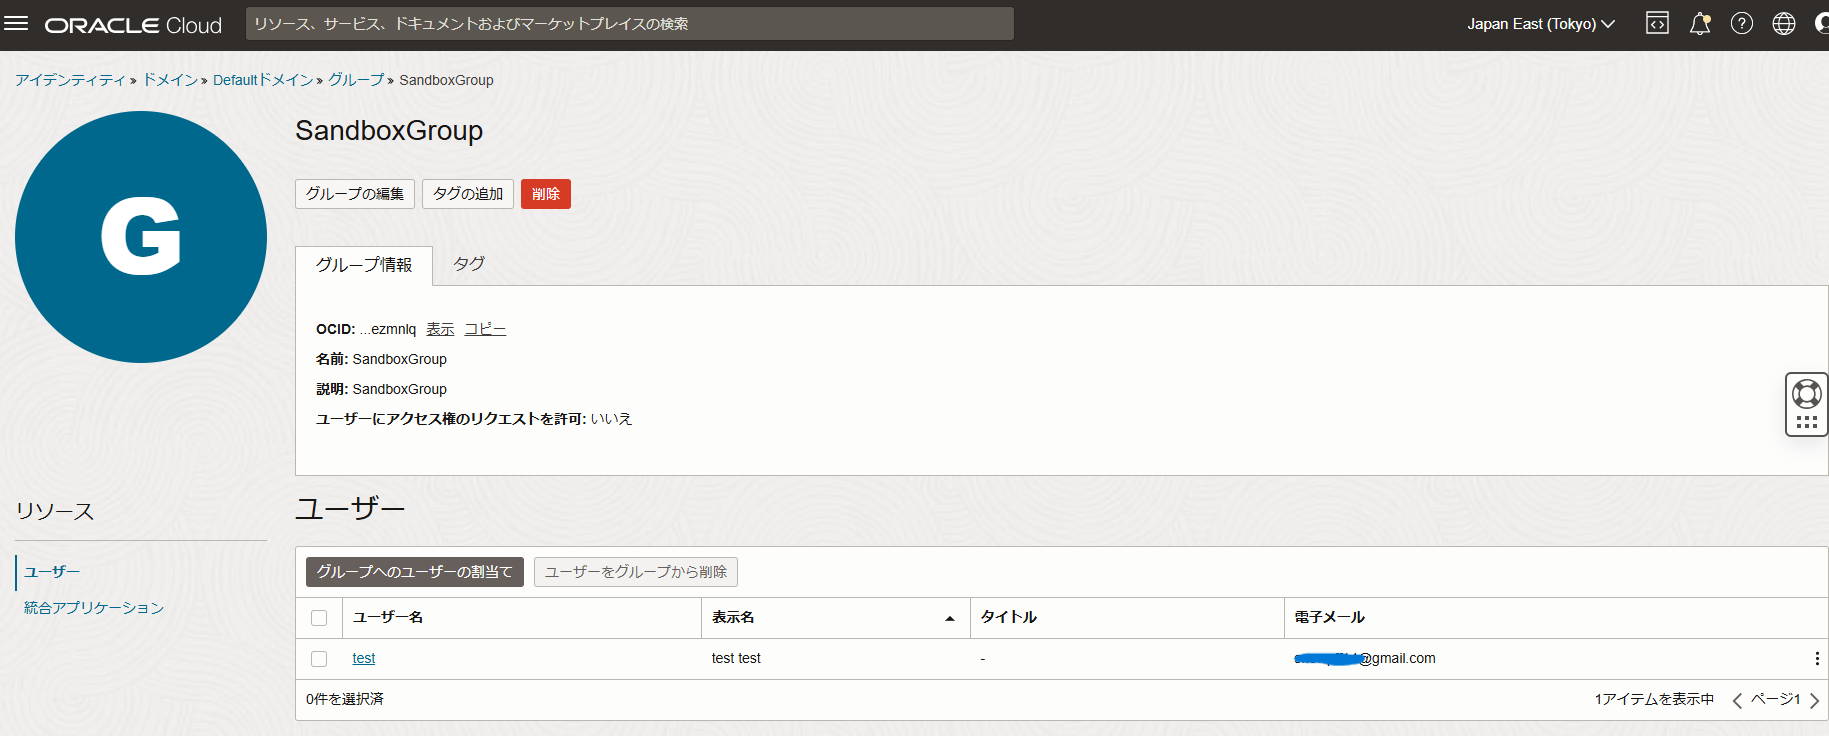Open the user profile icon
The image size is (1829, 736).
pyautogui.click(x=1821, y=24)
